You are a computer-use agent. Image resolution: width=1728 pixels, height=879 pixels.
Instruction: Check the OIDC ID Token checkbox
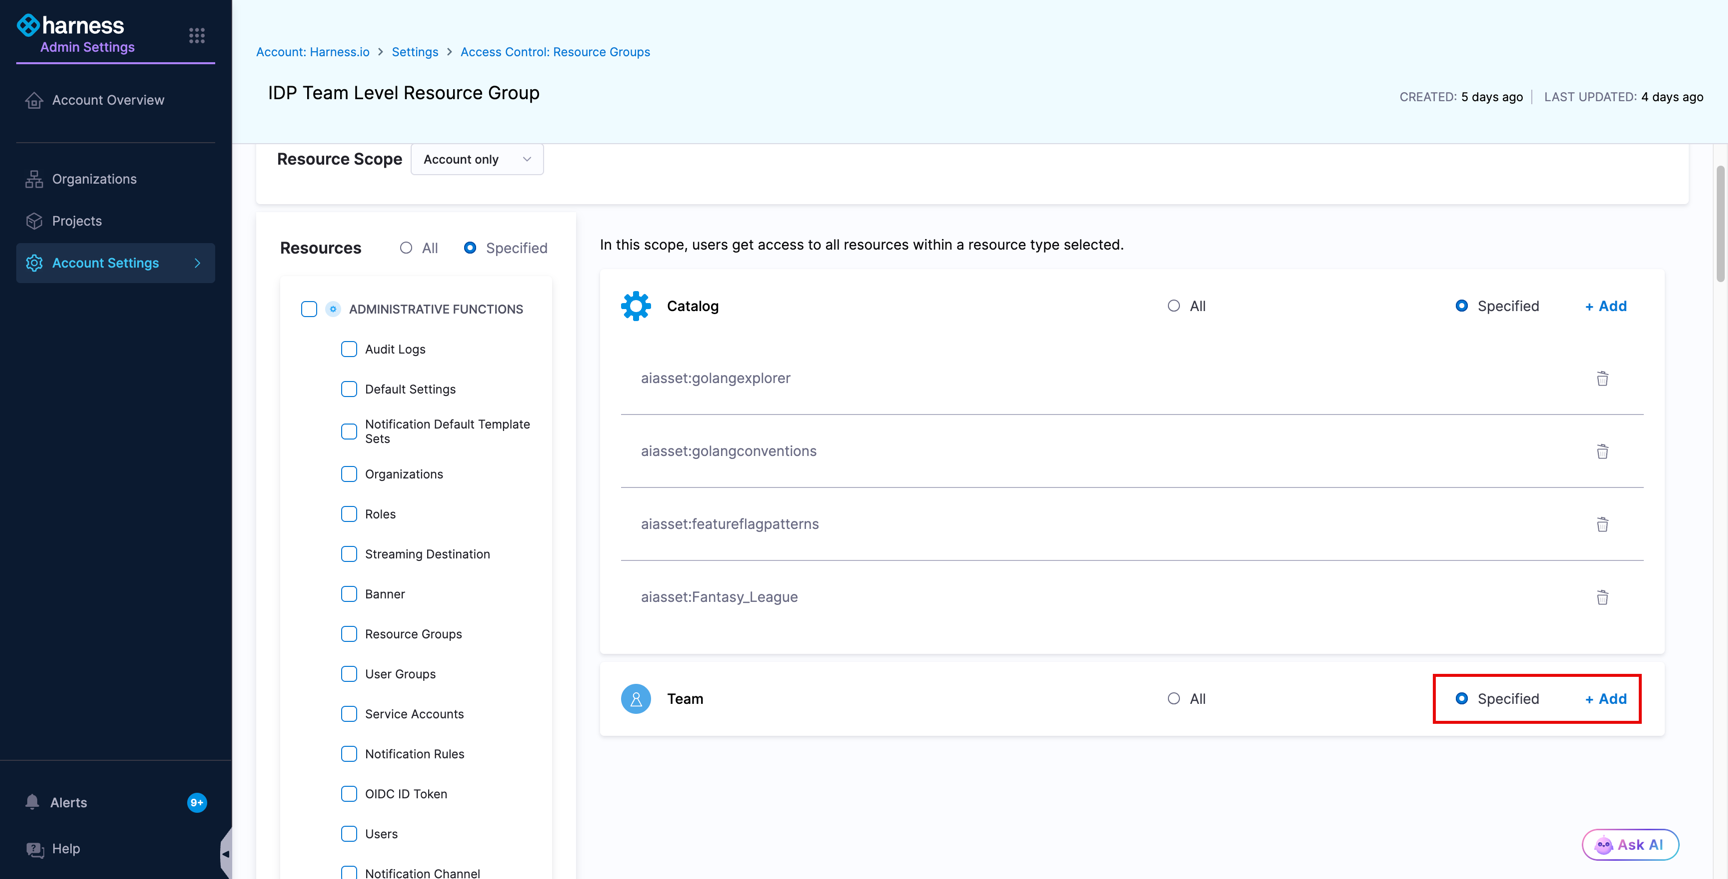click(x=349, y=794)
